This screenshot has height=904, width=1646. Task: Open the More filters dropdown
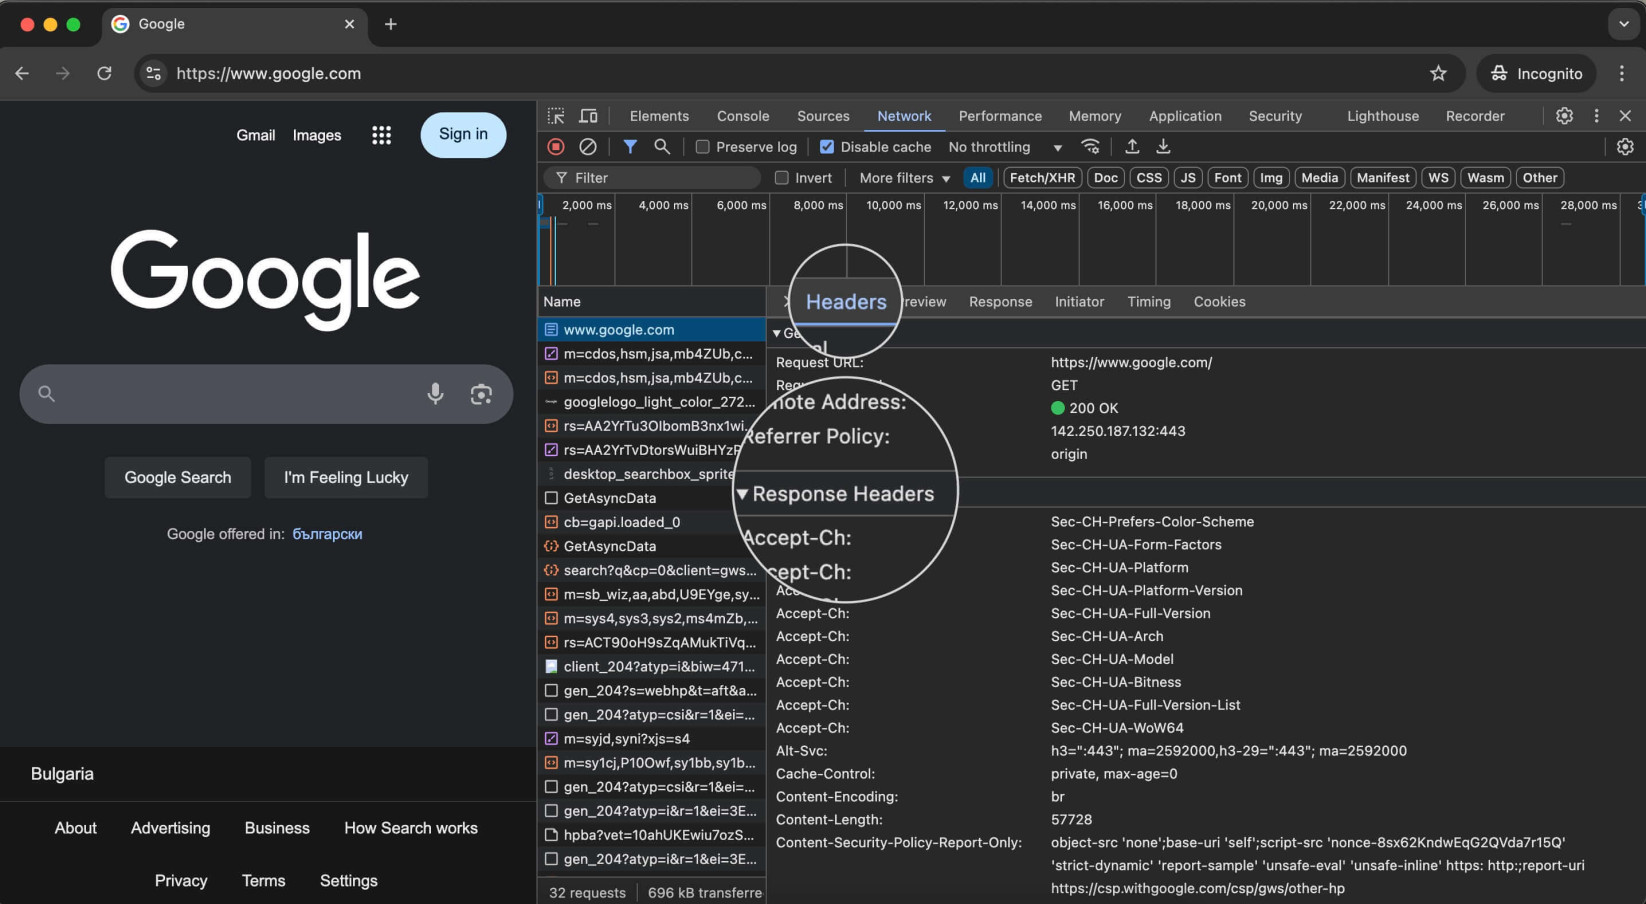pyautogui.click(x=904, y=178)
